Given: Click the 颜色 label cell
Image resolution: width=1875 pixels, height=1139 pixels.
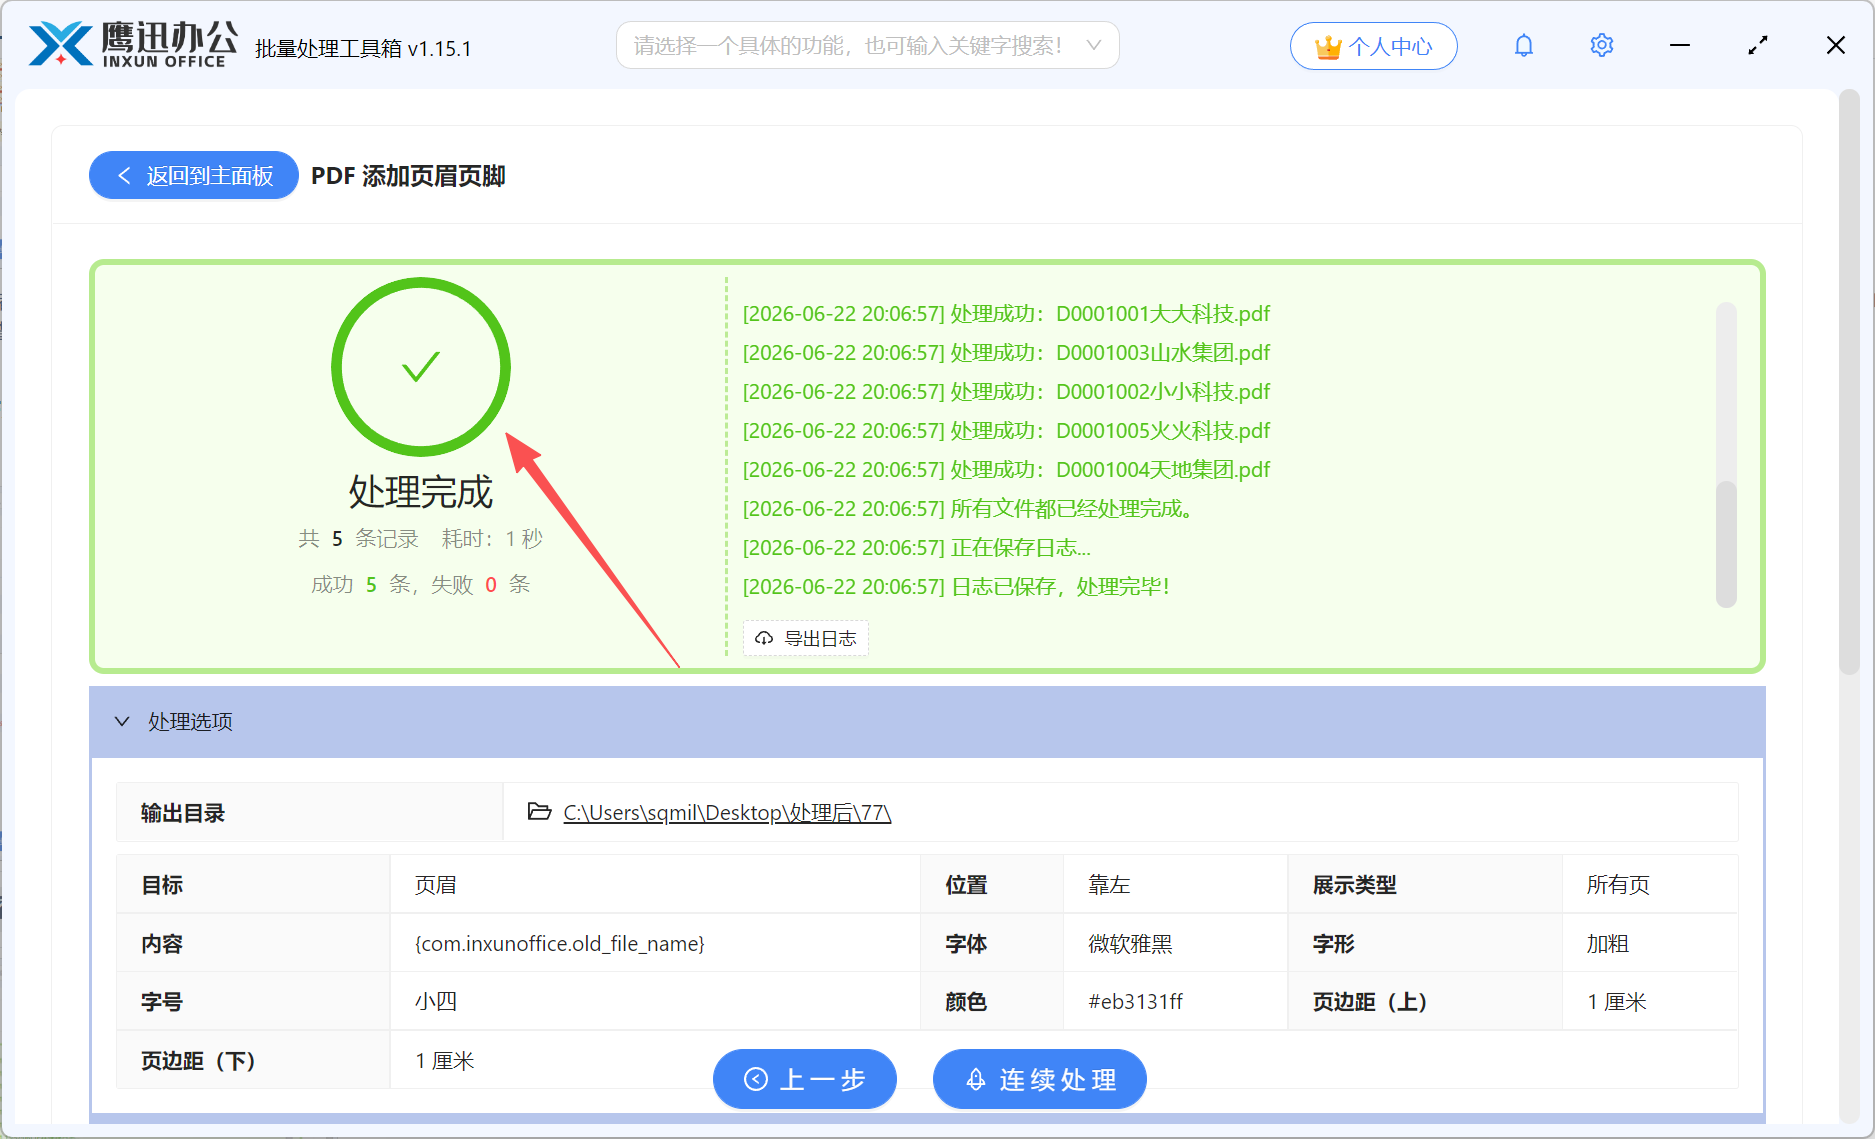Looking at the screenshot, I should click(x=992, y=1002).
